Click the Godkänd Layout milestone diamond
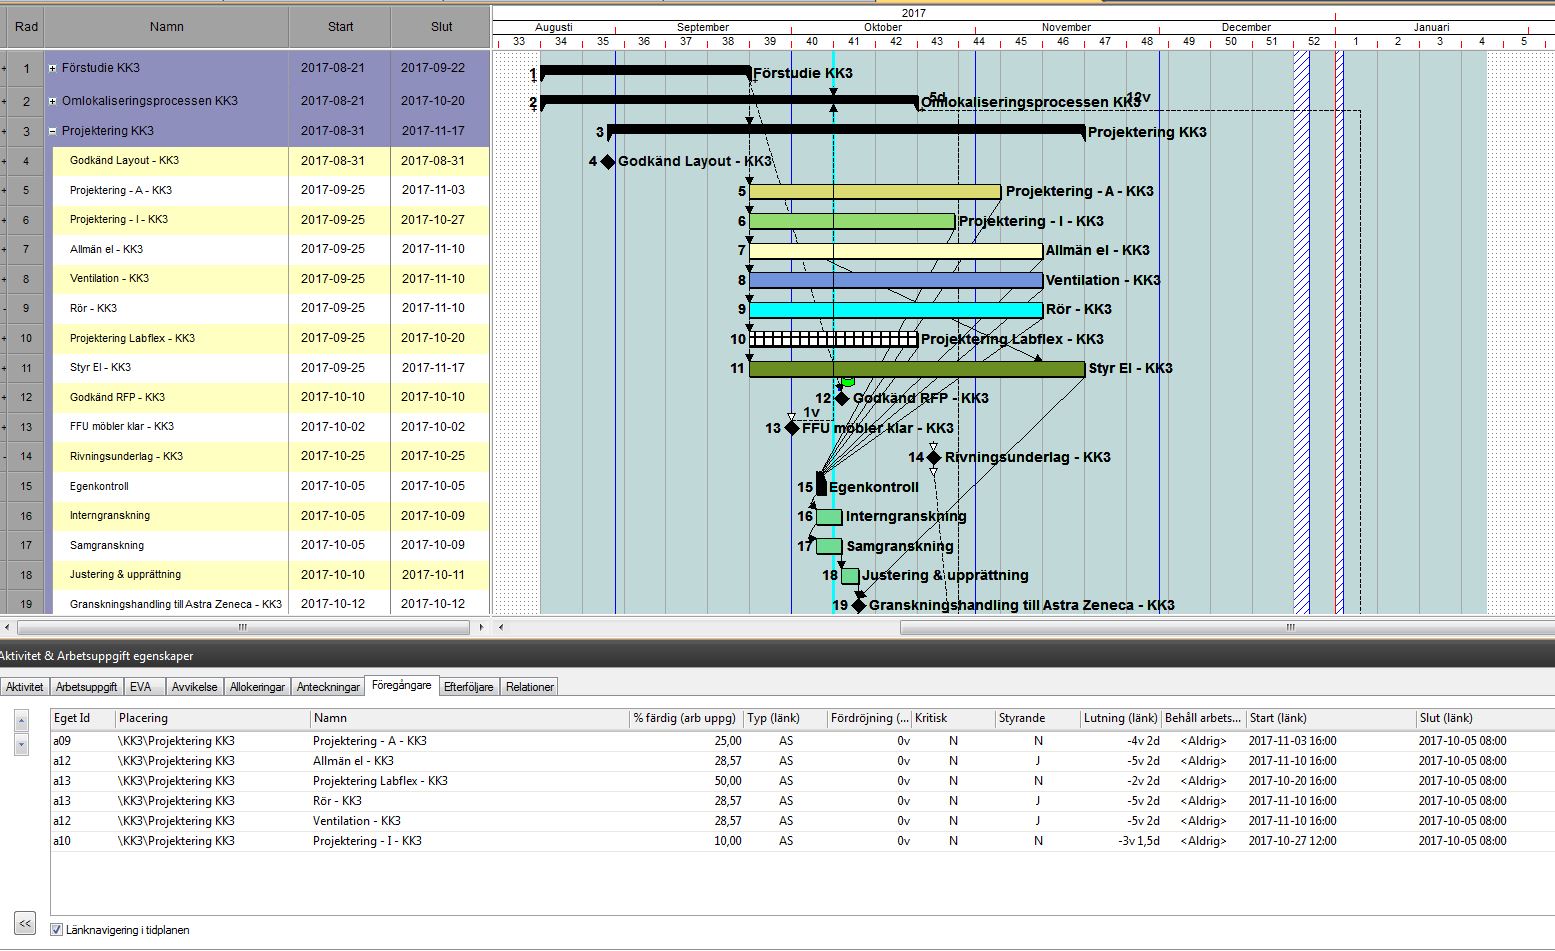 (608, 161)
